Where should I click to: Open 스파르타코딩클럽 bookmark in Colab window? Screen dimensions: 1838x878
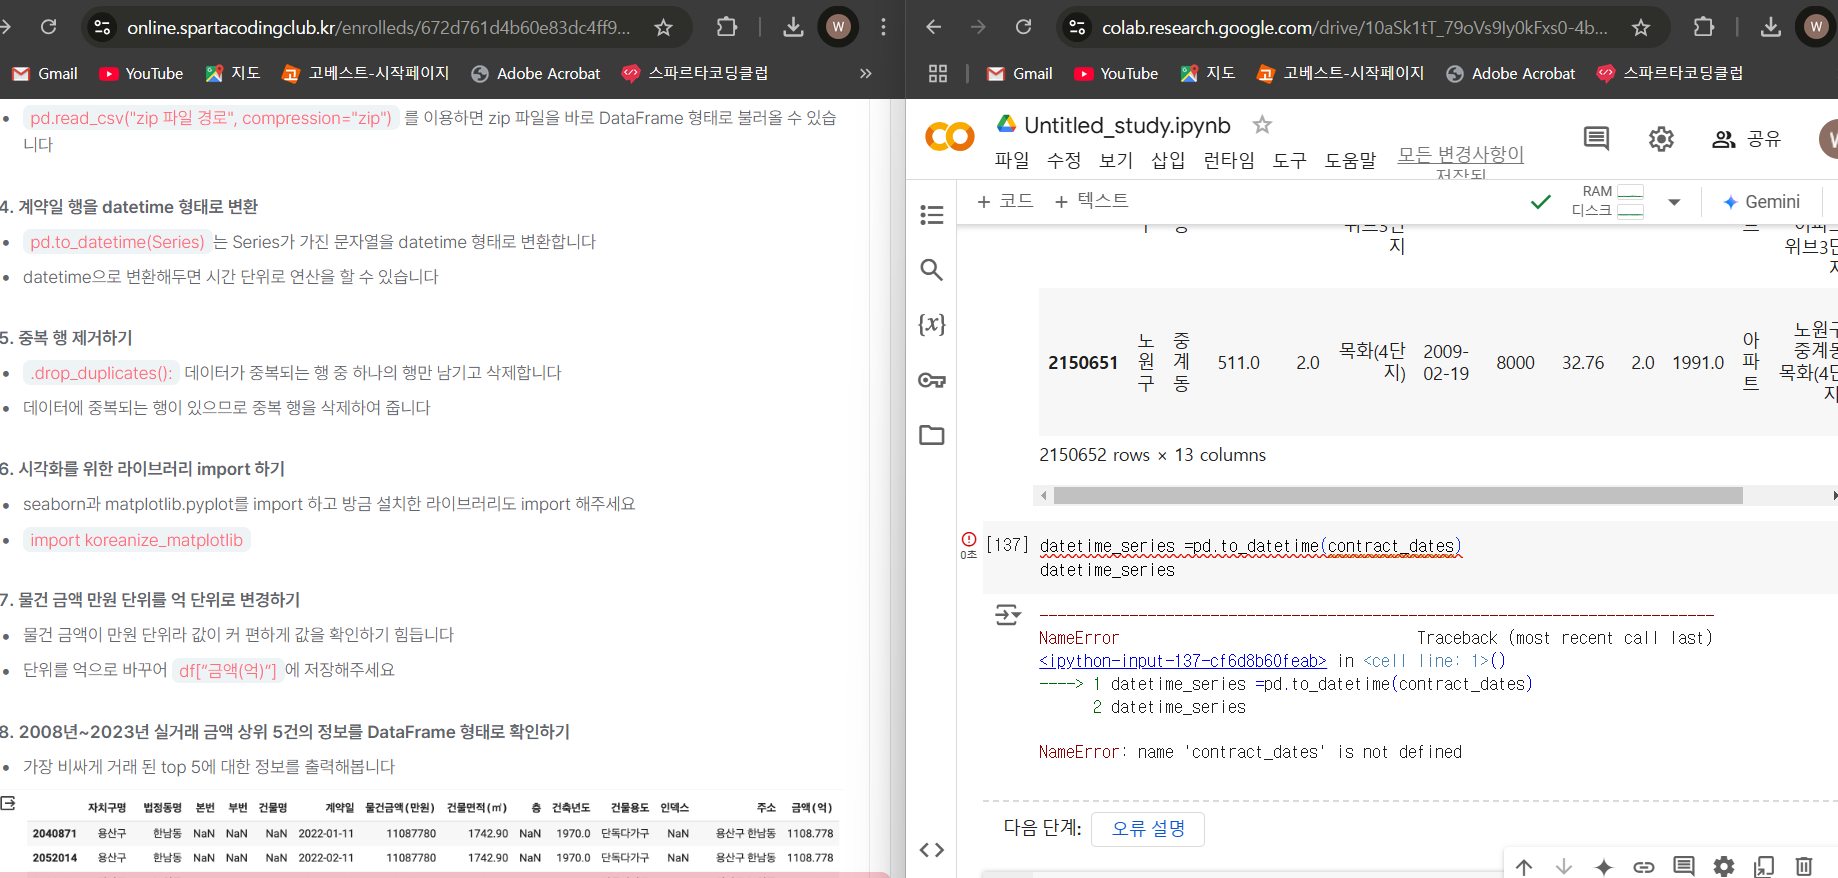[x=1670, y=73]
